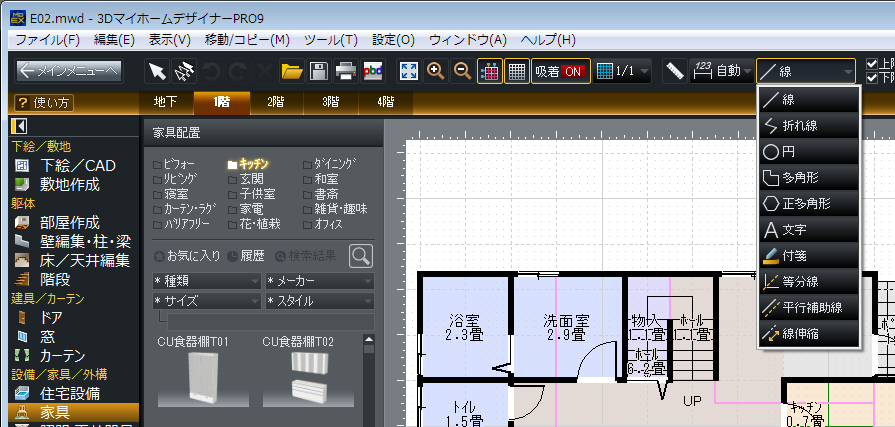895x427 pixels.
Task: Open the メーカー filter dropdown
Action: tap(318, 281)
